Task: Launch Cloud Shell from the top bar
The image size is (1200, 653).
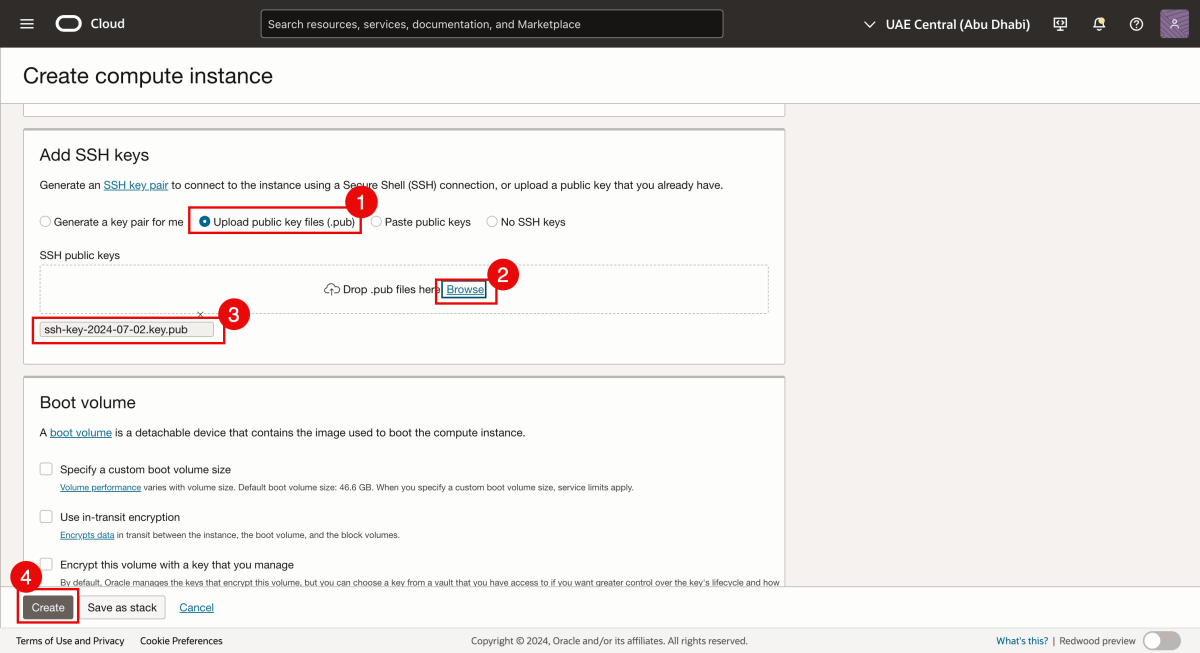Action: point(1059,23)
